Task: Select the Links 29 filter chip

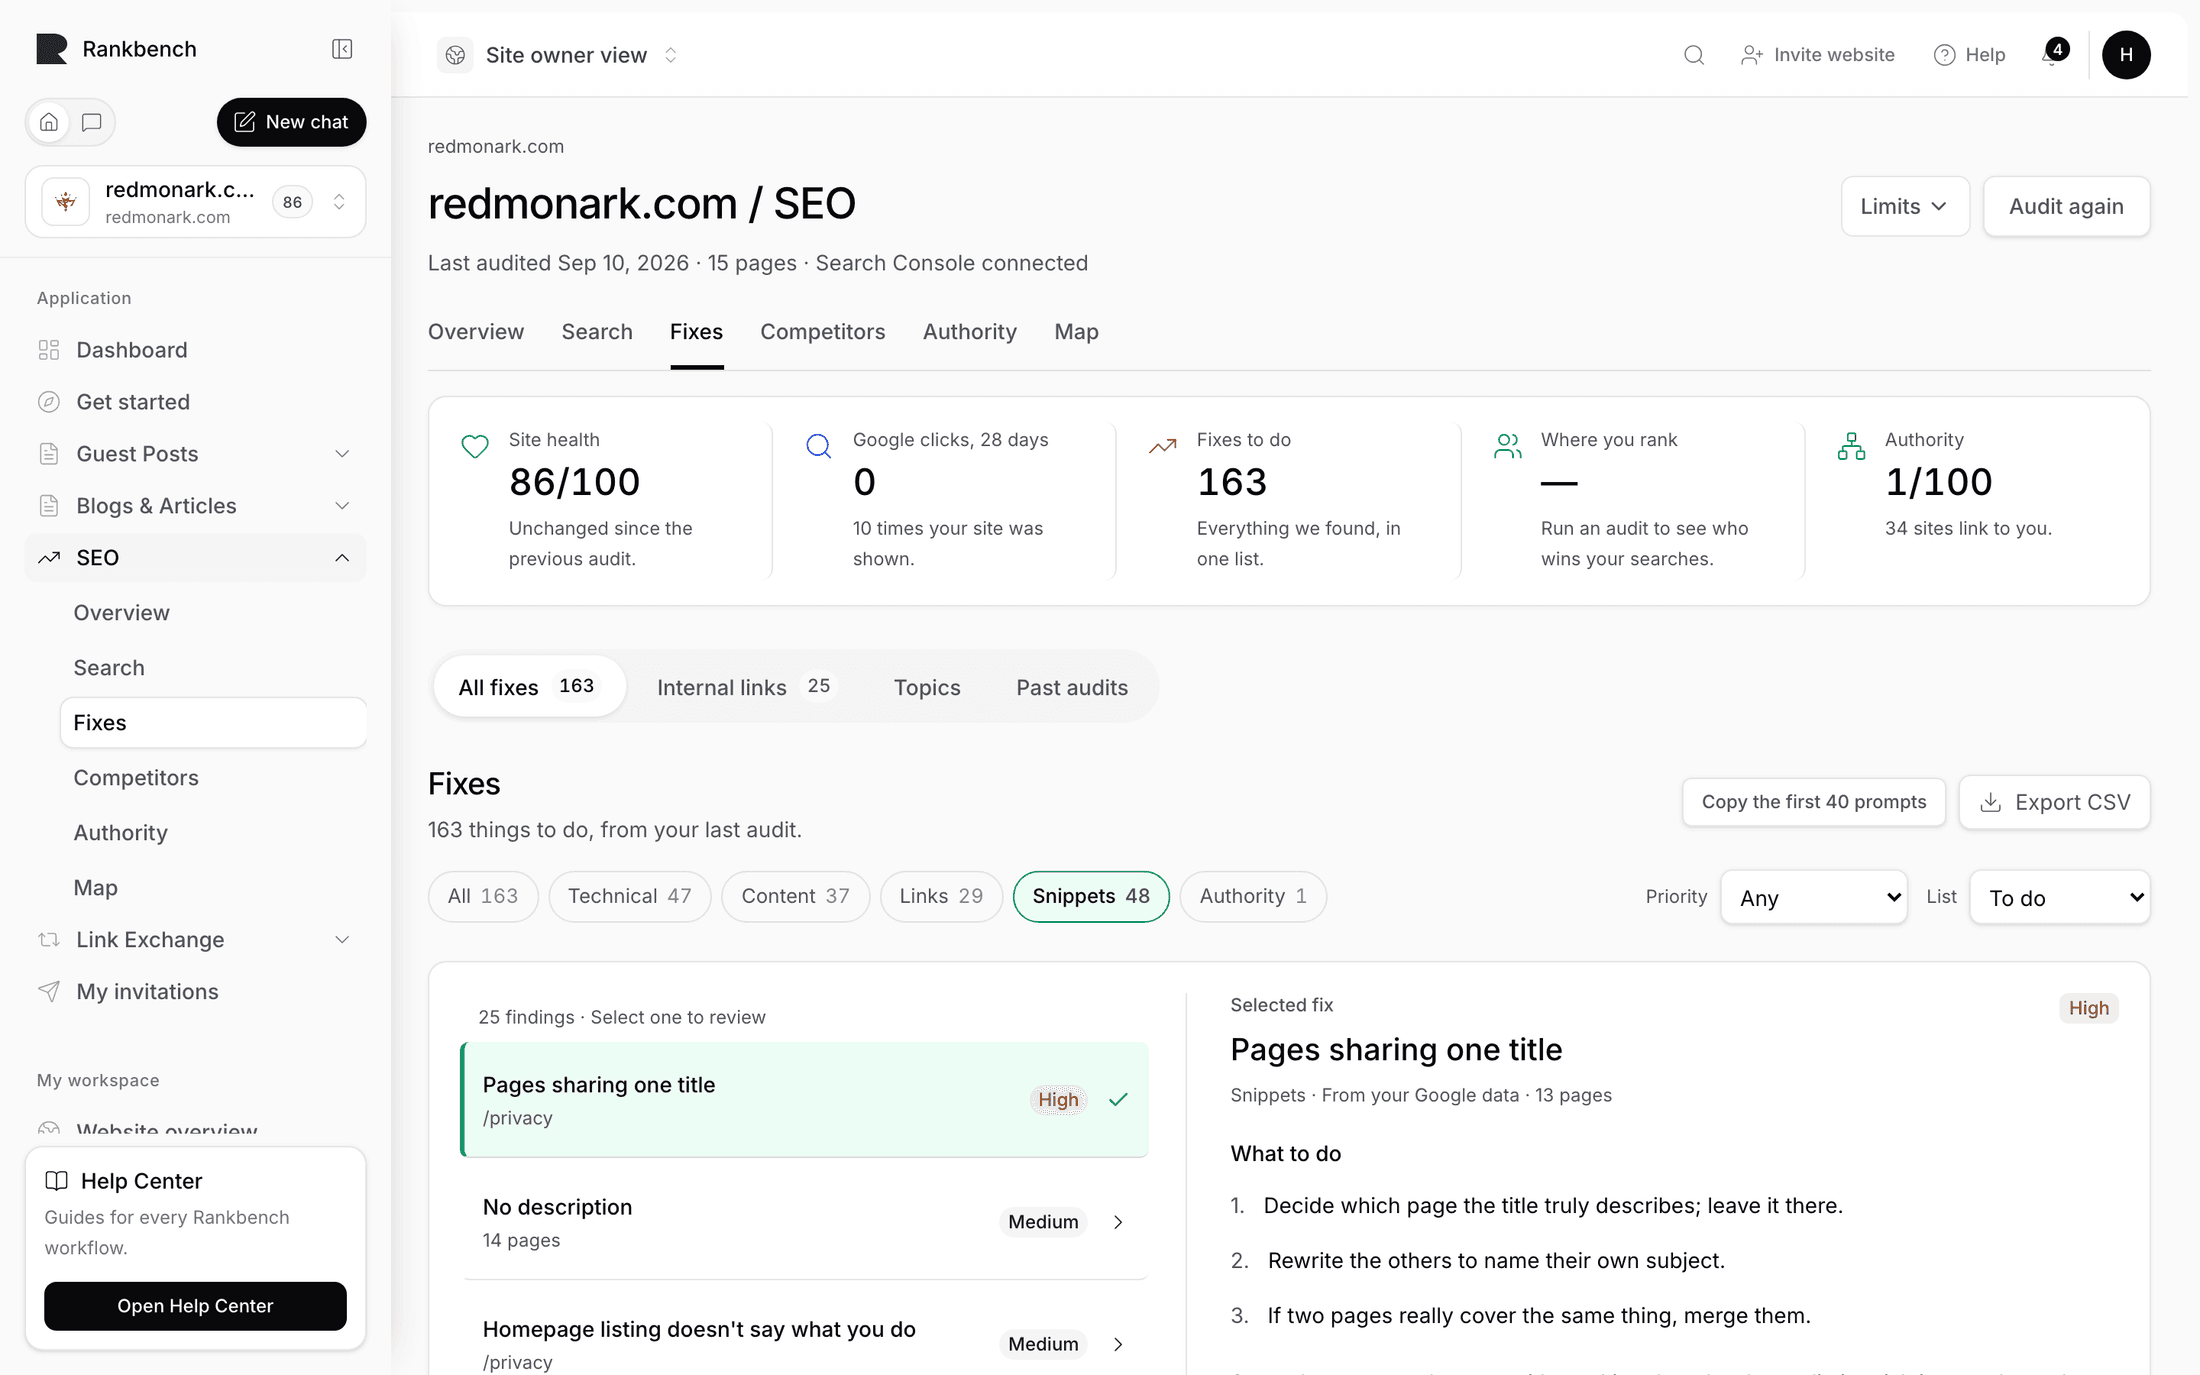Action: click(941, 896)
